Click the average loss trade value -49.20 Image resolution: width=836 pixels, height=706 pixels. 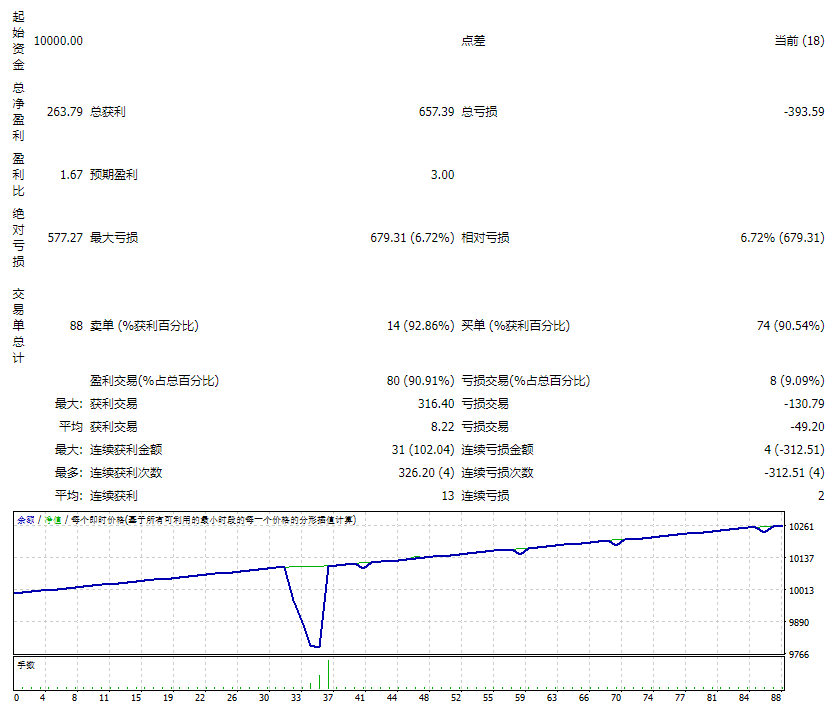(807, 427)
